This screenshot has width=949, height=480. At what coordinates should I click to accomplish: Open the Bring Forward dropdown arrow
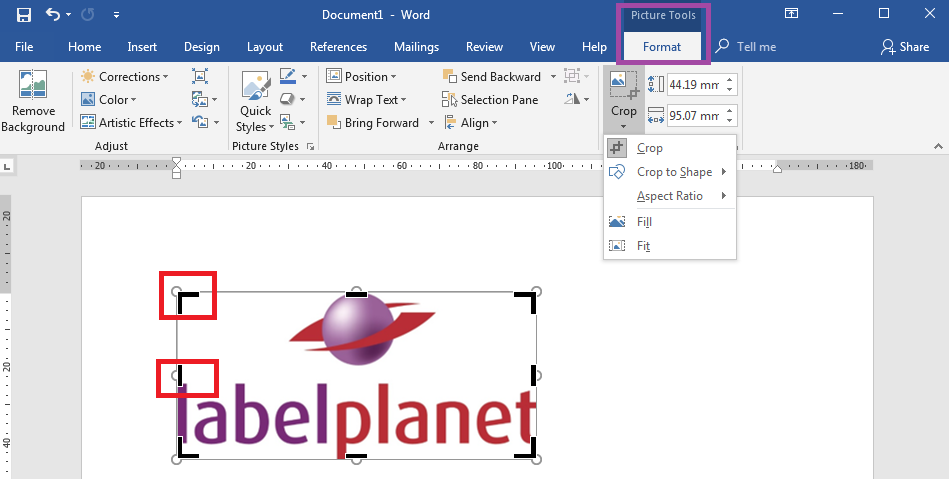pos(431,123)
